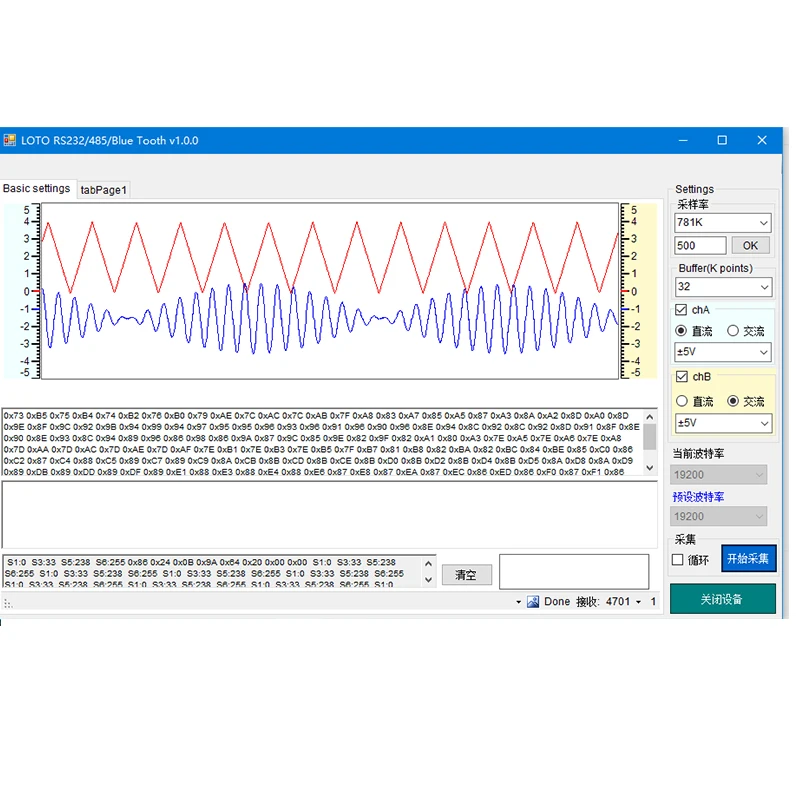
Task: Click the S1:0 log scrollbar up arrow
Action: [x=428, y=564]
